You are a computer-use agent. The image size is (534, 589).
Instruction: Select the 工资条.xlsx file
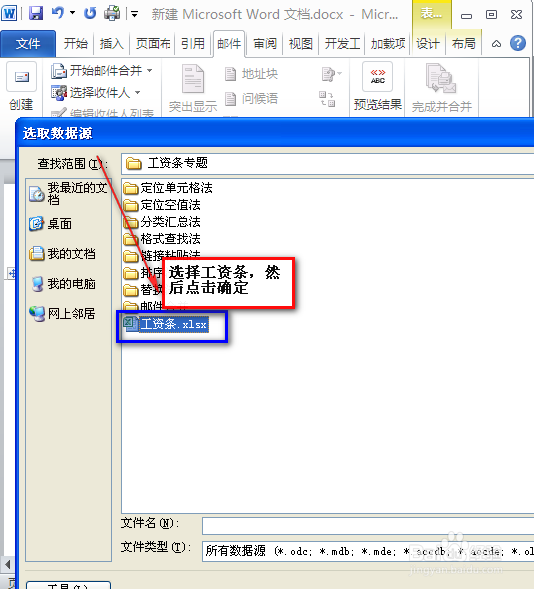tap(166, 324)
